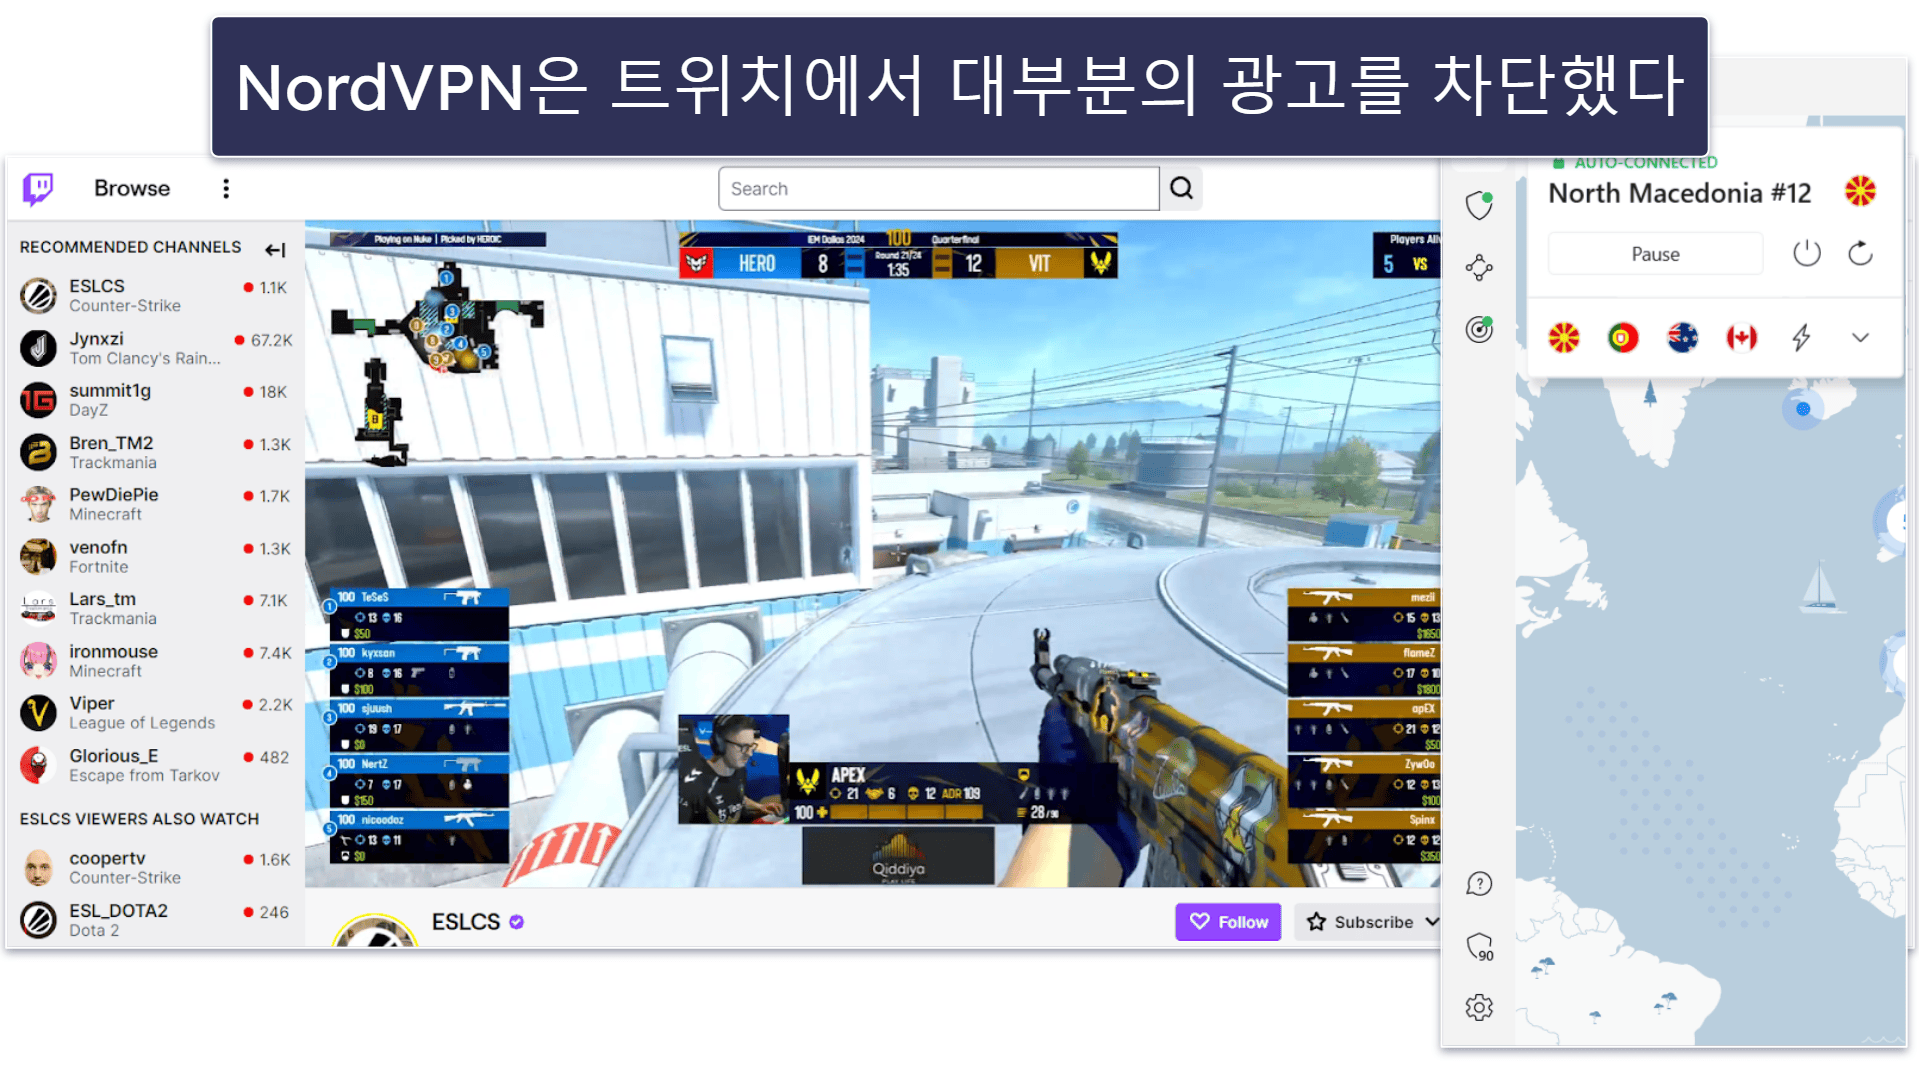
Task: Click "Trackmania" under Lars_tm
Action: (113, 619)
